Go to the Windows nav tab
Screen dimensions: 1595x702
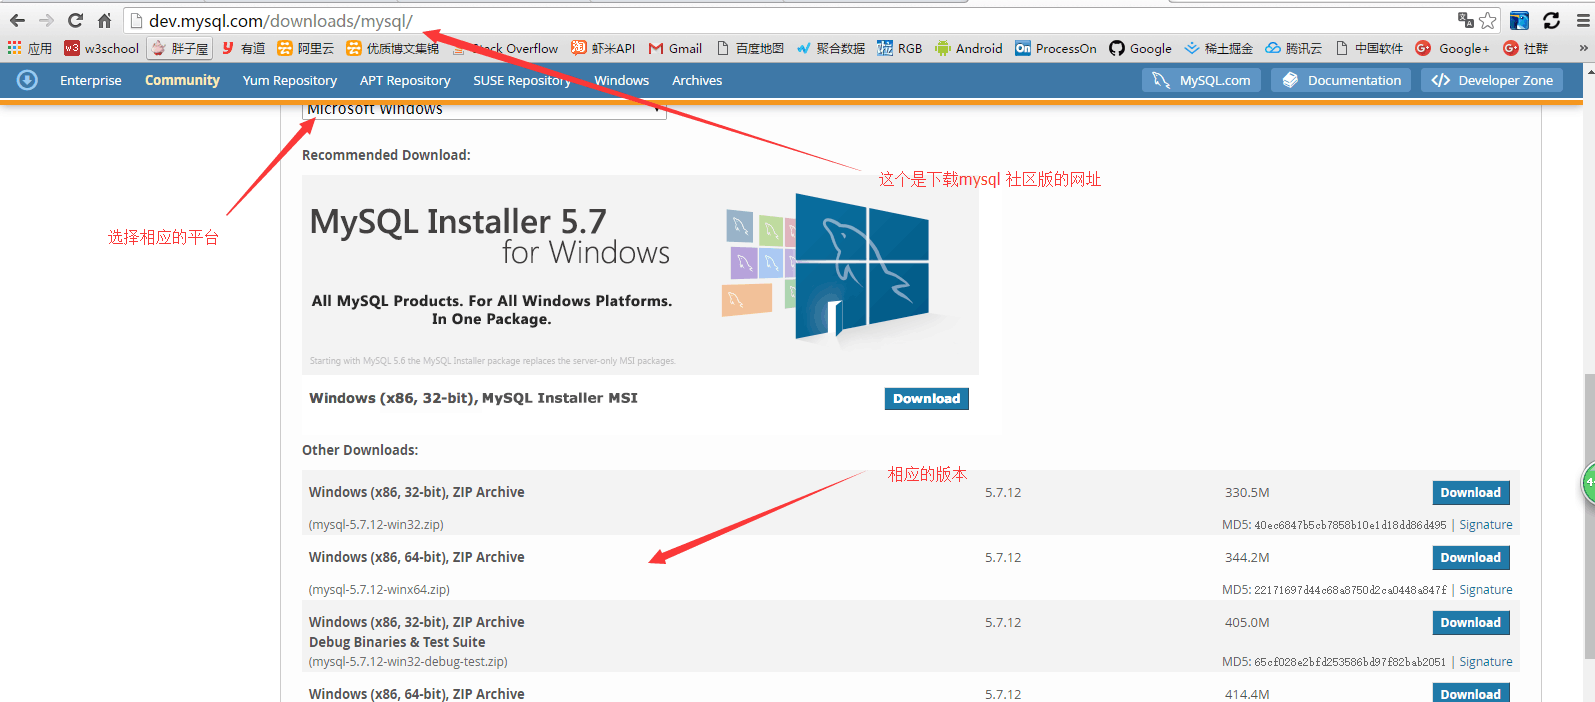coord(622,80)
